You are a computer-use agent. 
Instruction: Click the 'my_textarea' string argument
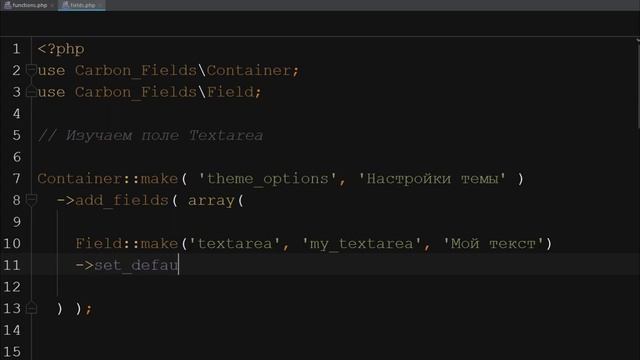(x=361, y=244)
